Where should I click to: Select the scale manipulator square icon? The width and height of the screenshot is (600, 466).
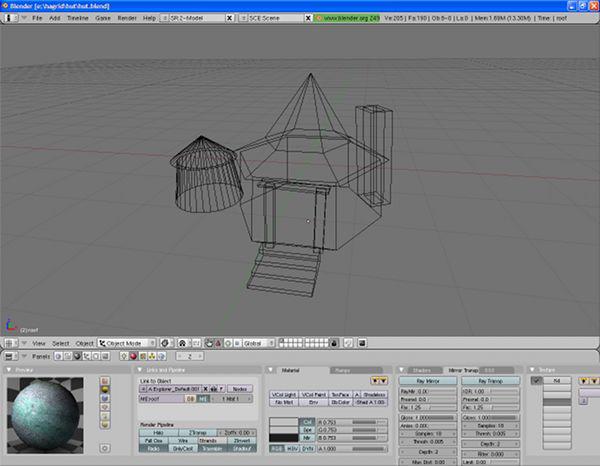click(237, 343)
